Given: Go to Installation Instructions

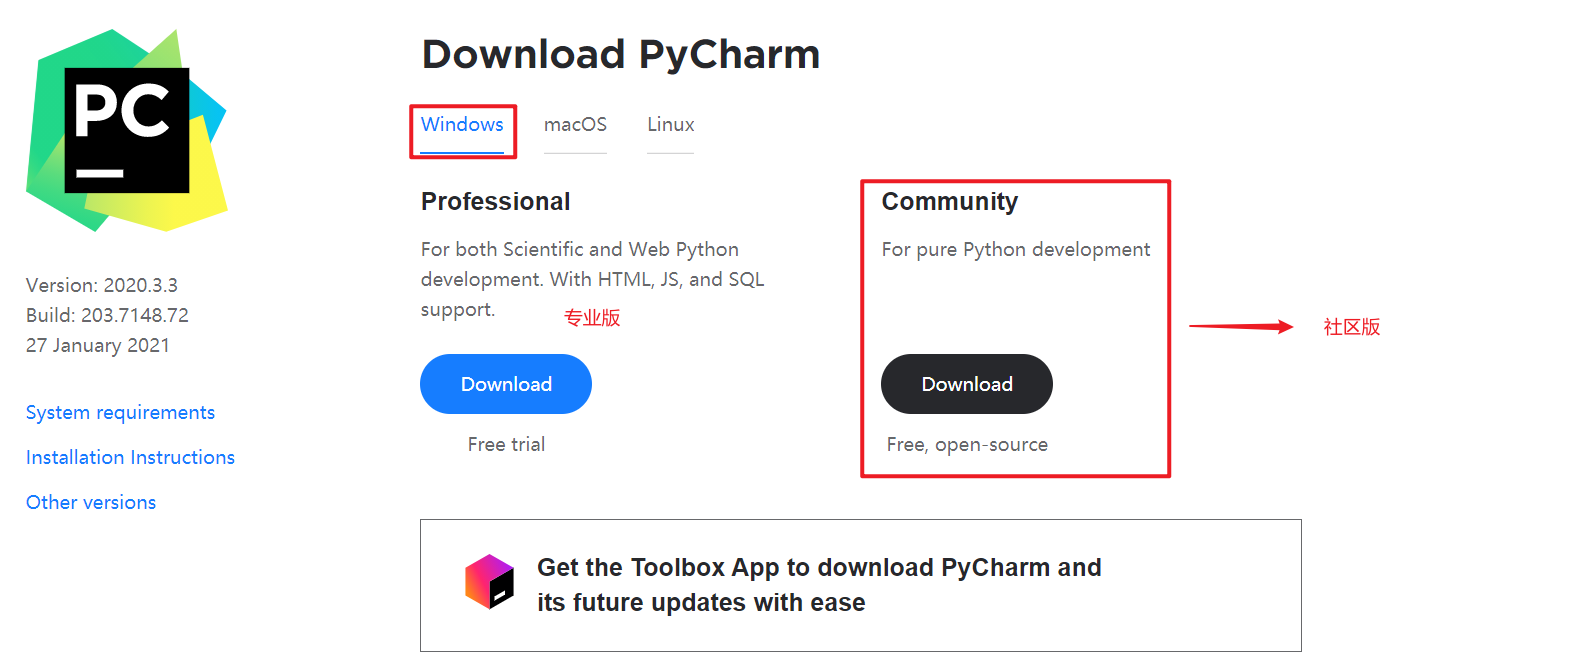Looking at the screenshot, I should [130, 457].
